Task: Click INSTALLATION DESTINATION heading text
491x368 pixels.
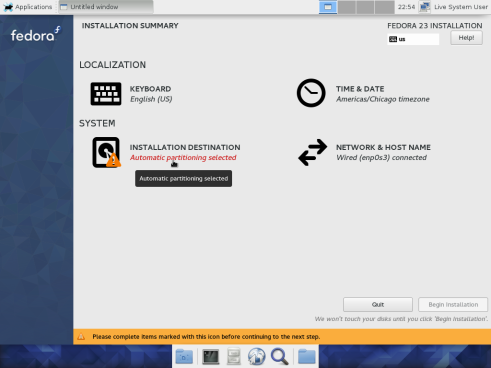Action: point(185,147)
